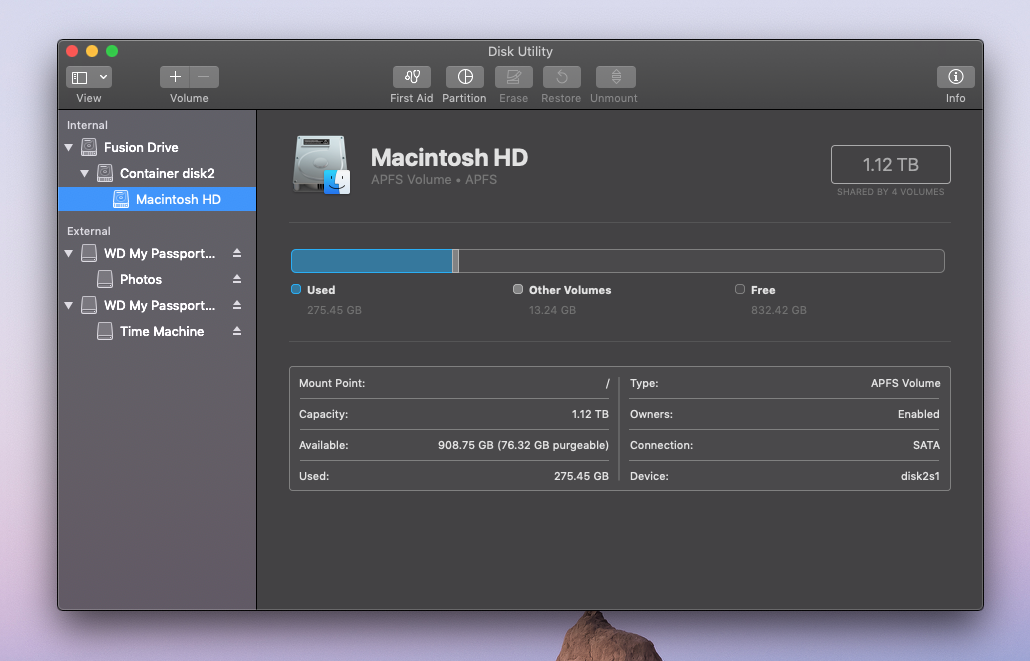Click the 1.12 TB capacity box
Viewport: 1030px width, 661px height.
(x=891, y=164)
